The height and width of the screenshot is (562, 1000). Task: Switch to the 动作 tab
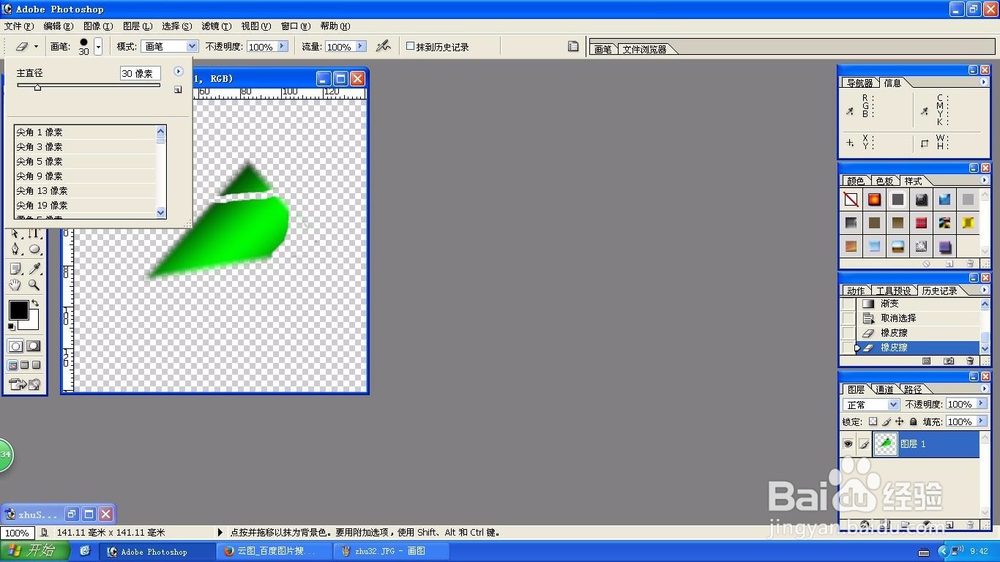point(856,290)
